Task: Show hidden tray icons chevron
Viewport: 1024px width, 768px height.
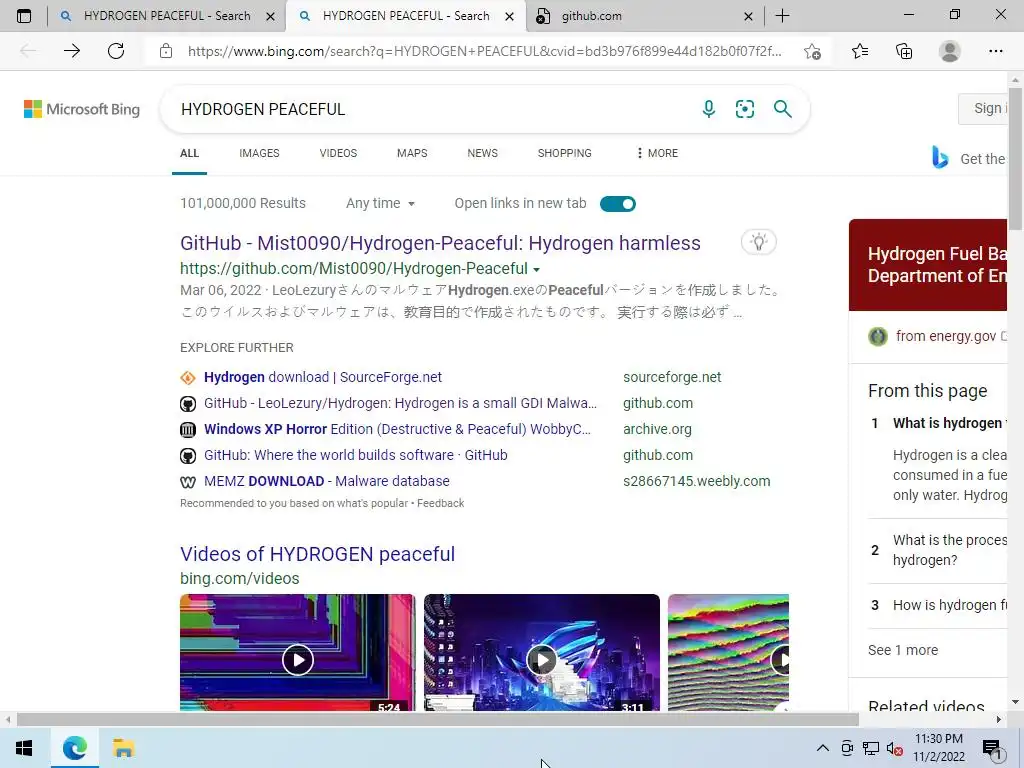Action: point(823,748)
